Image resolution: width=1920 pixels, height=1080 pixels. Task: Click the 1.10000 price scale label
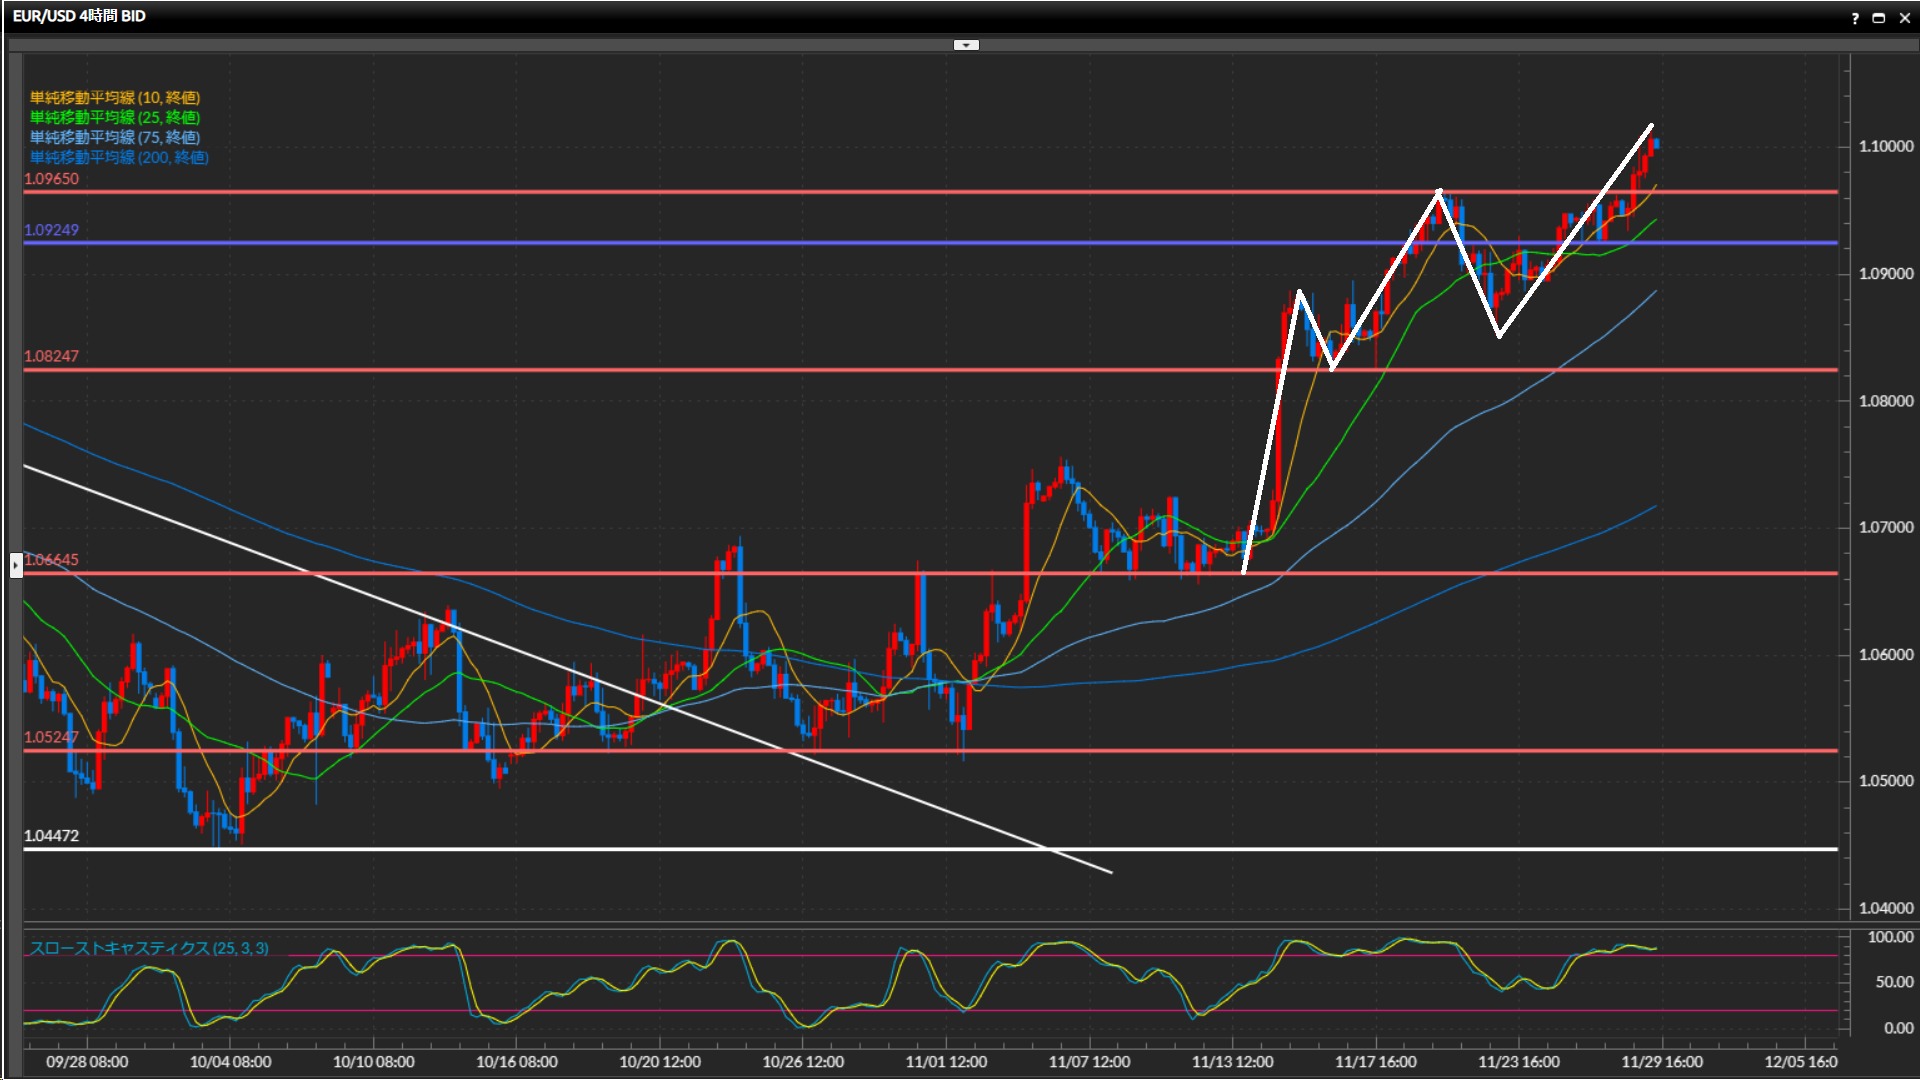point(1885,146)
